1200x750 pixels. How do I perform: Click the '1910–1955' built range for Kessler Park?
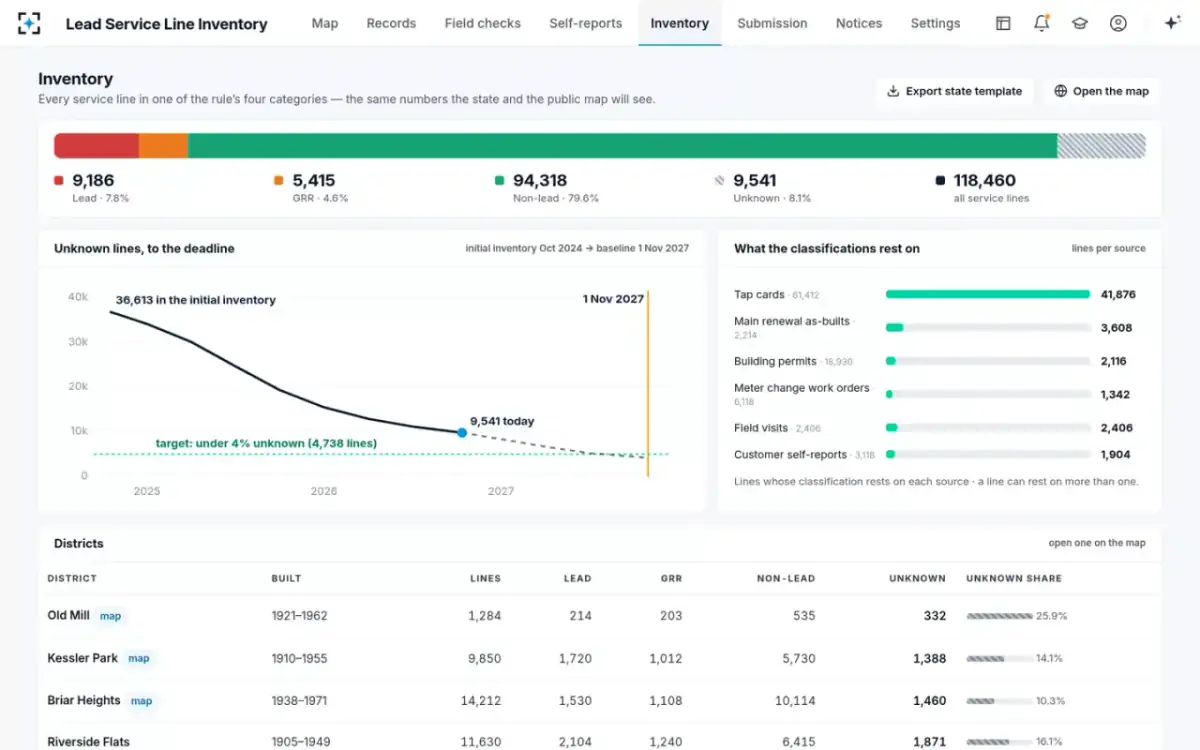300,659
